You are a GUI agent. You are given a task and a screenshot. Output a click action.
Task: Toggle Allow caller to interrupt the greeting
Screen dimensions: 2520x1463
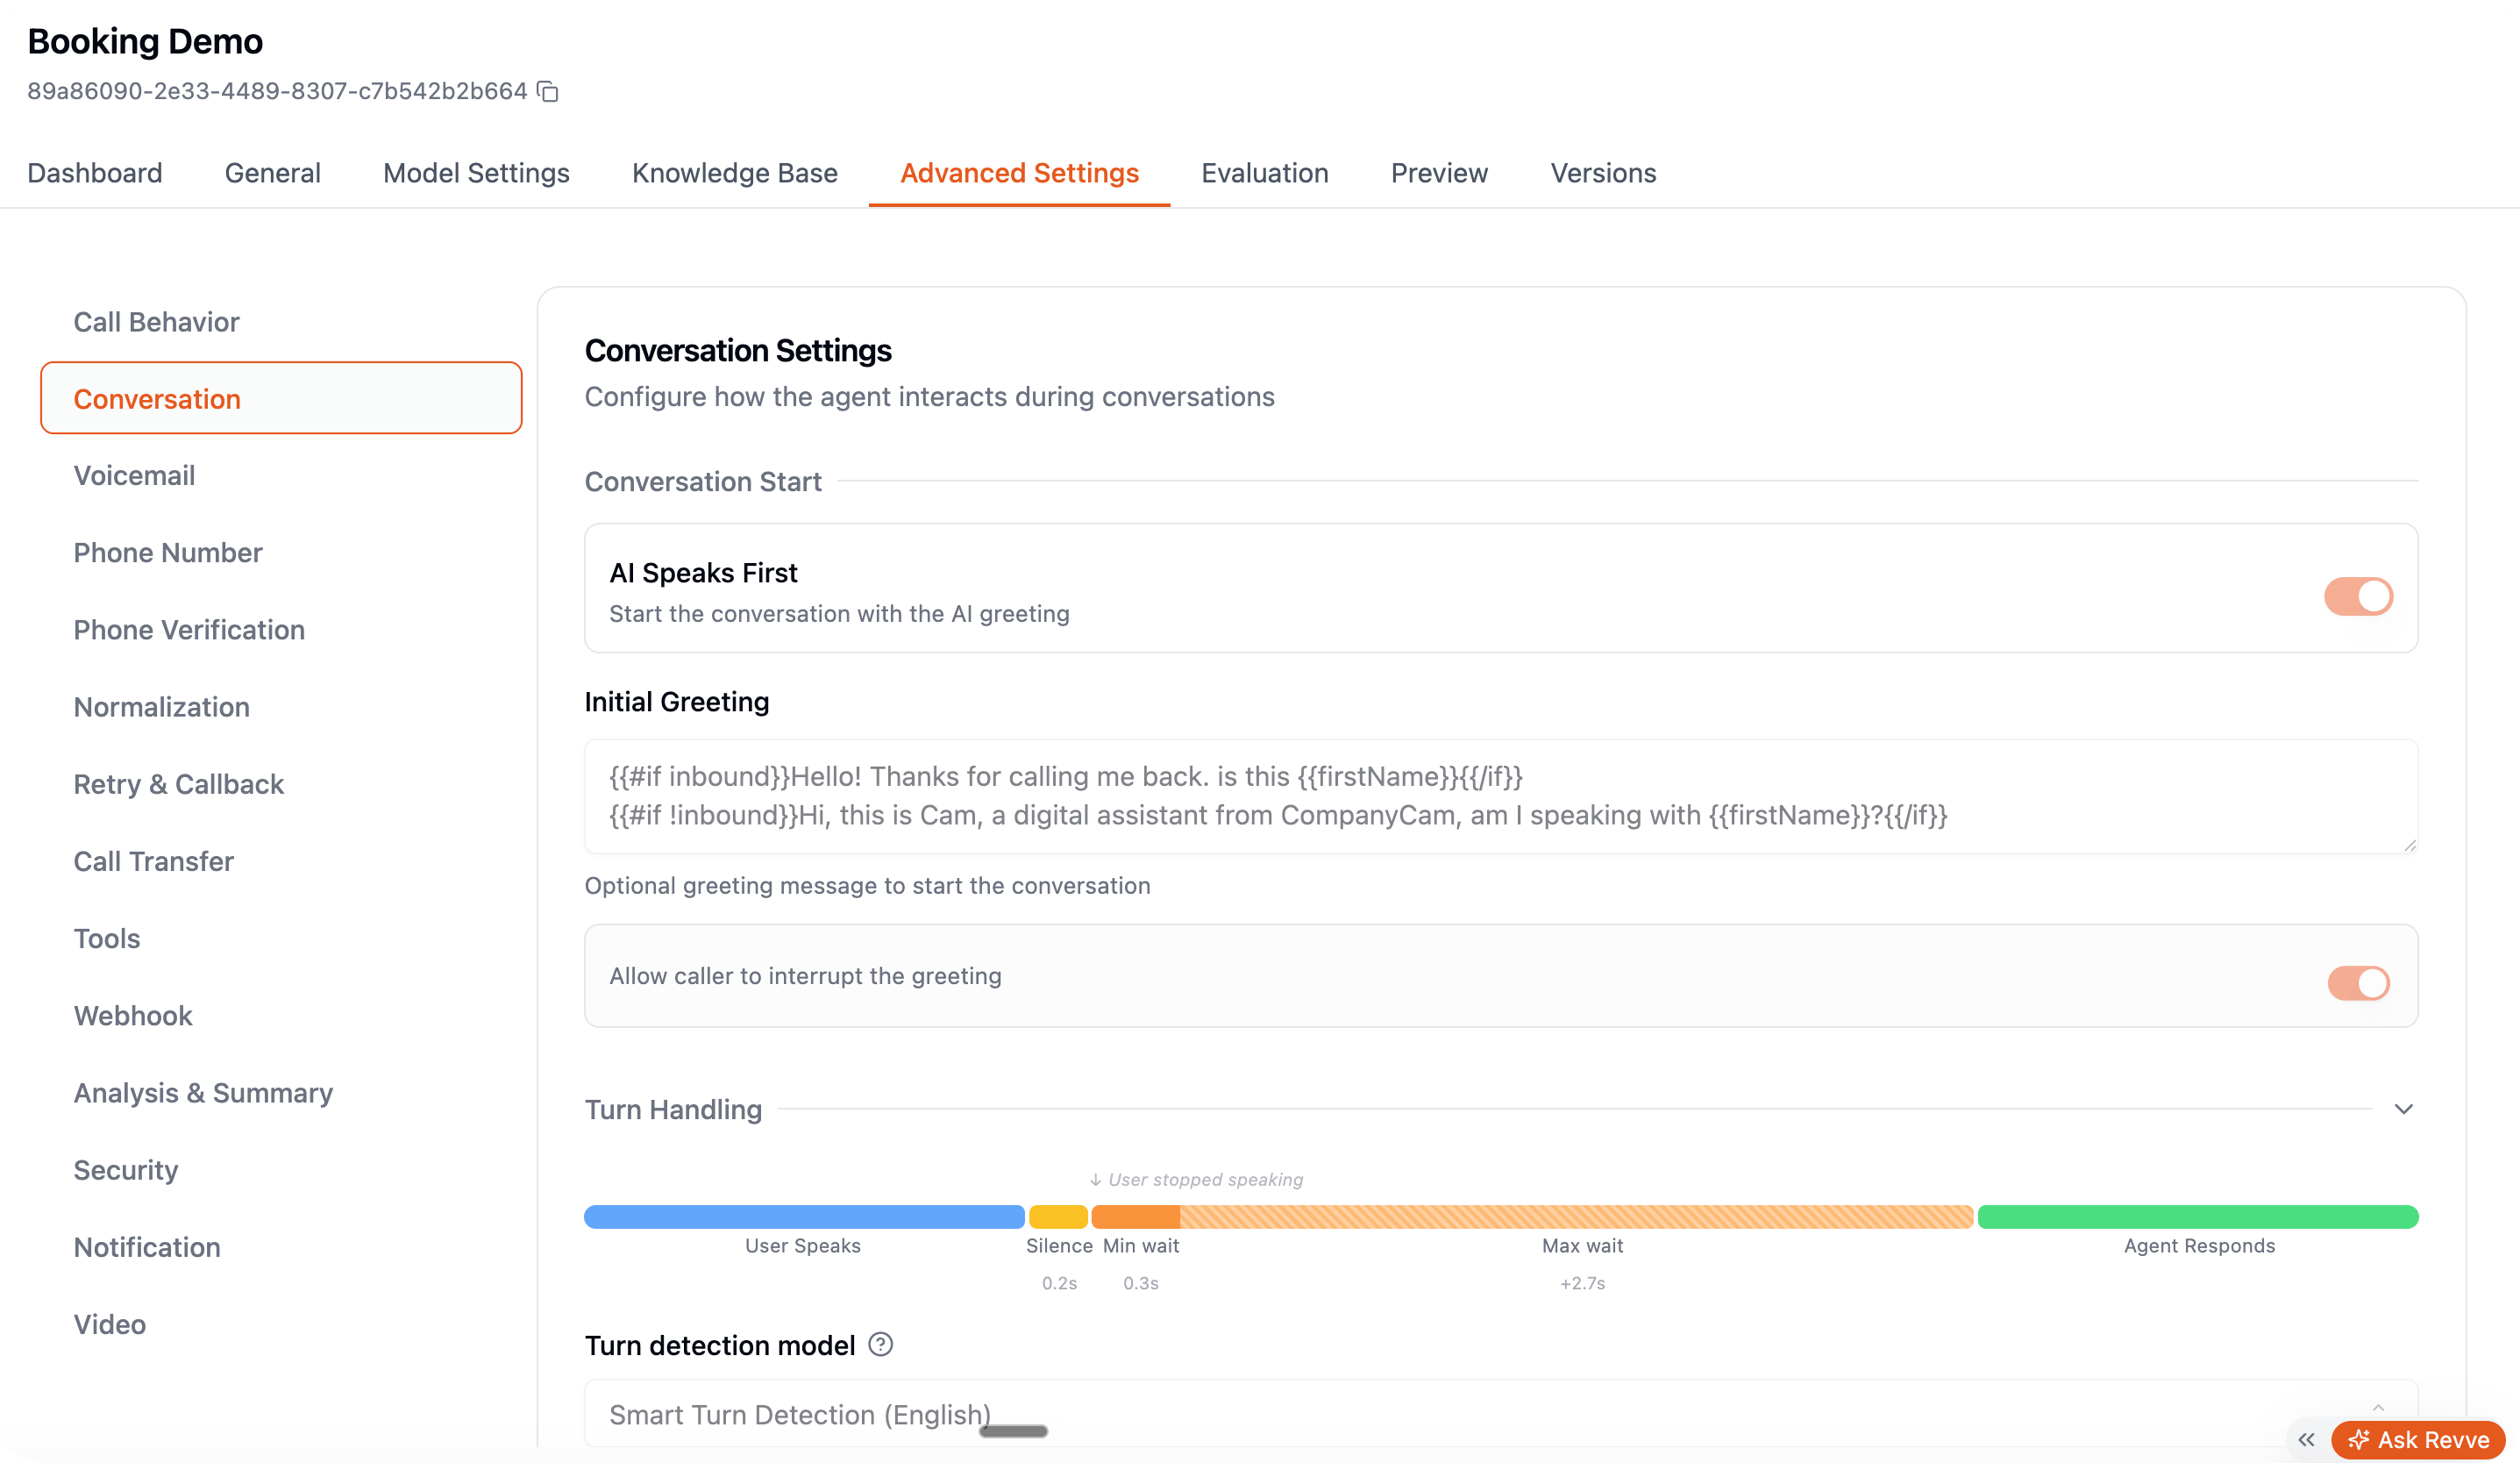[x=2358, y=983]
